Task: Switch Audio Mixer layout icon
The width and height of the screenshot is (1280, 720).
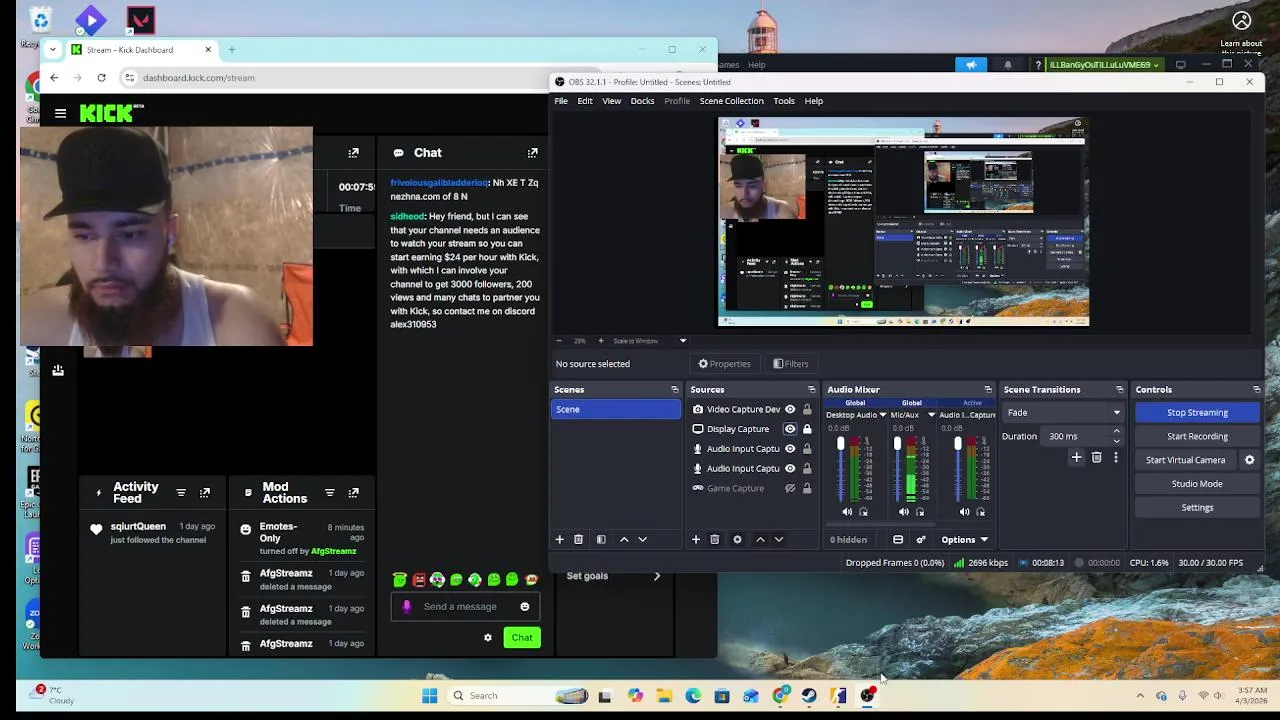Action: click(x=898, y=540)
